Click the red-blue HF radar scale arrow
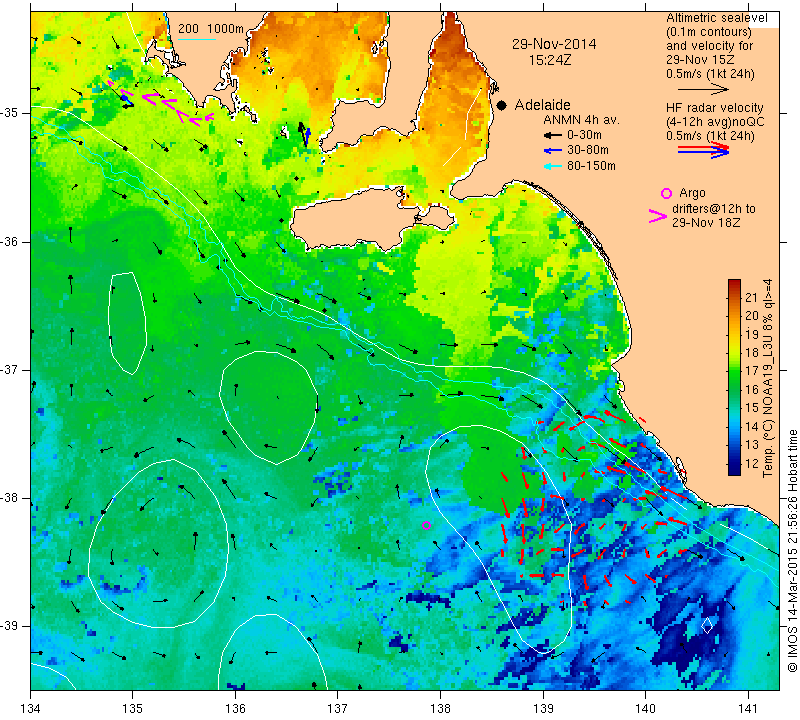This screenshot has width=800, height=720. (703, 150)
